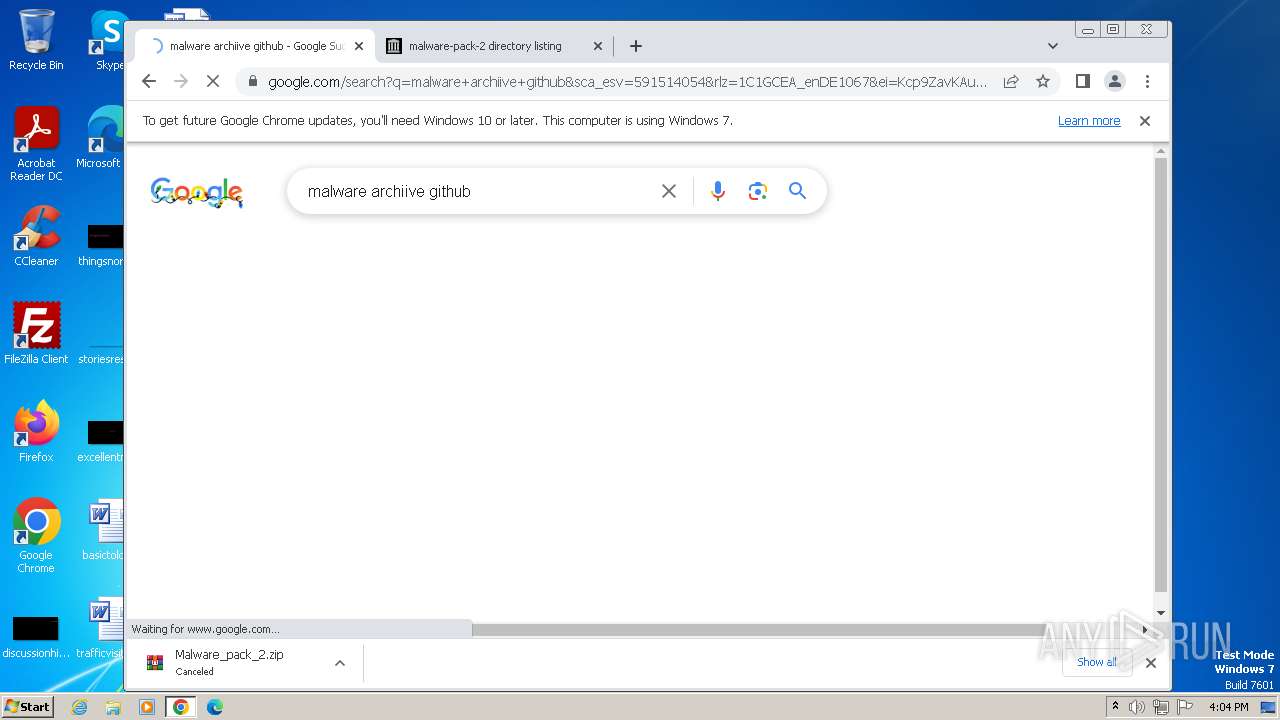This screenshot has height=720, width=1280.
Task: Open a new browser tab
Action: click(x=635, y=46)
